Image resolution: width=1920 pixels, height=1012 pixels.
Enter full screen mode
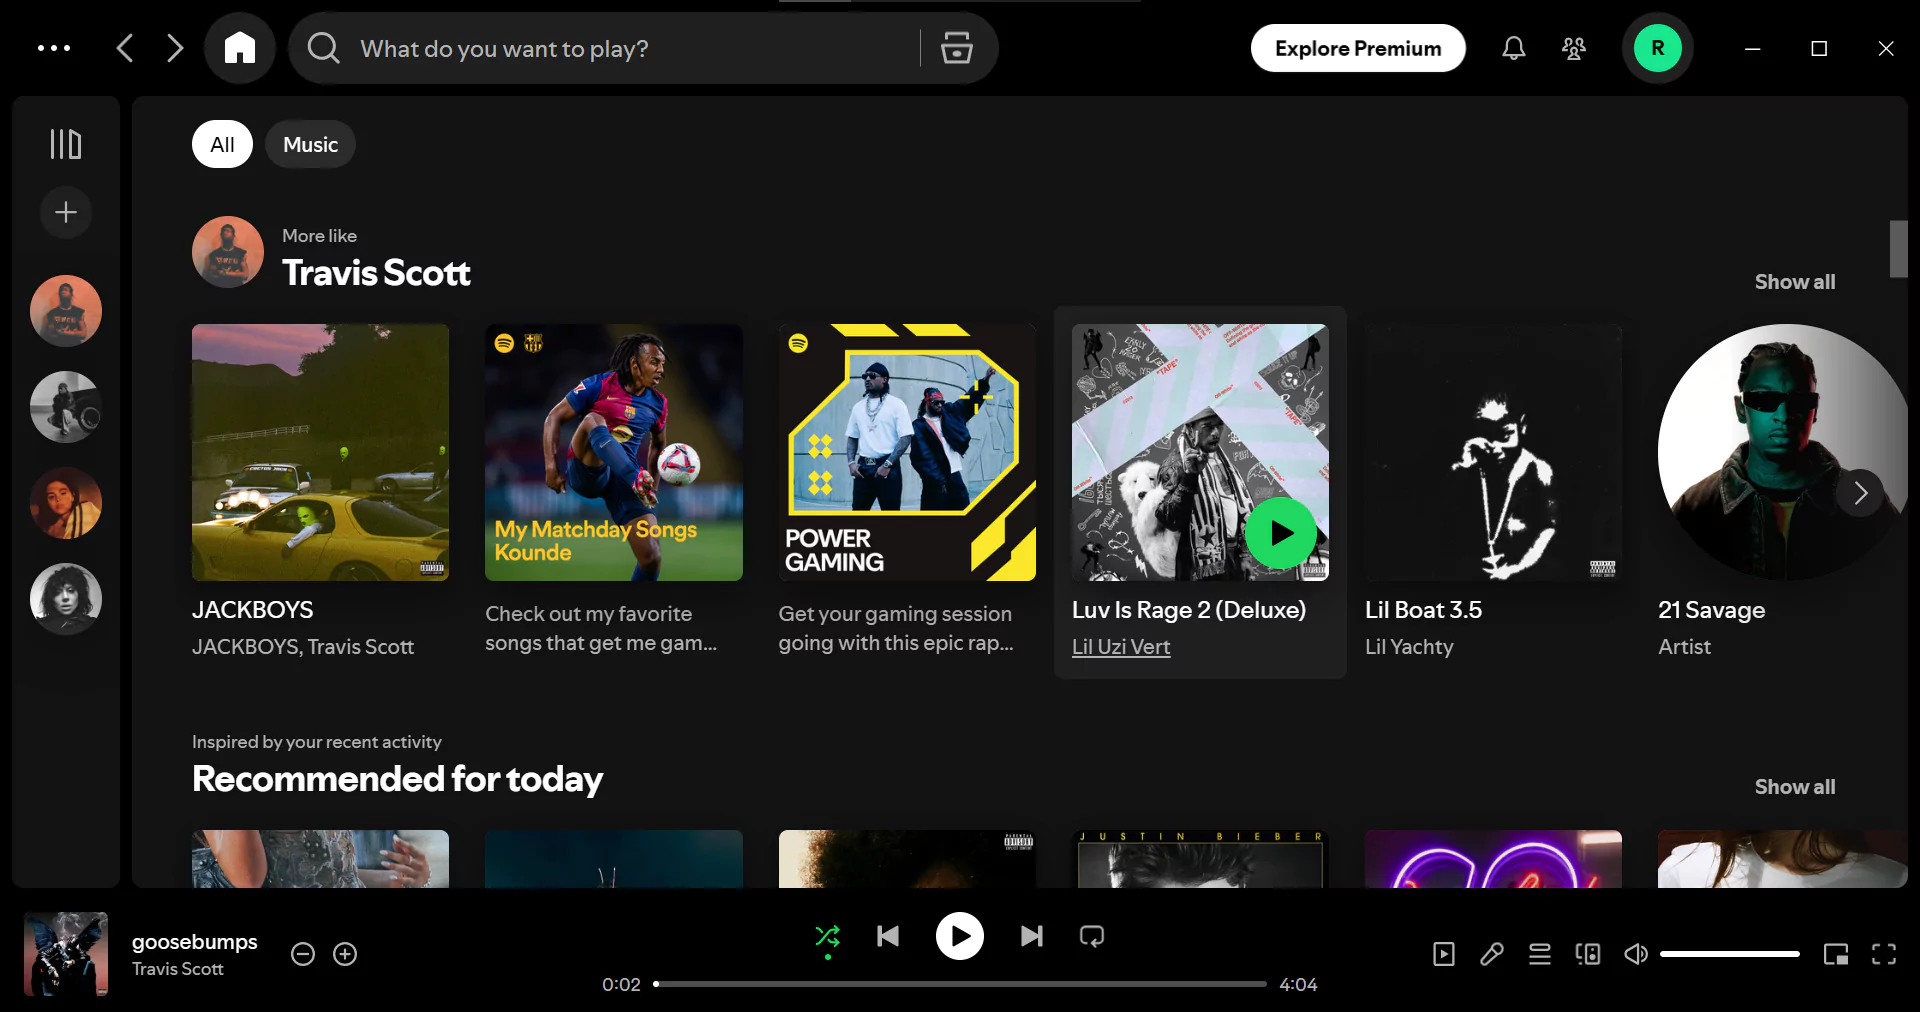coord(1884,954)
